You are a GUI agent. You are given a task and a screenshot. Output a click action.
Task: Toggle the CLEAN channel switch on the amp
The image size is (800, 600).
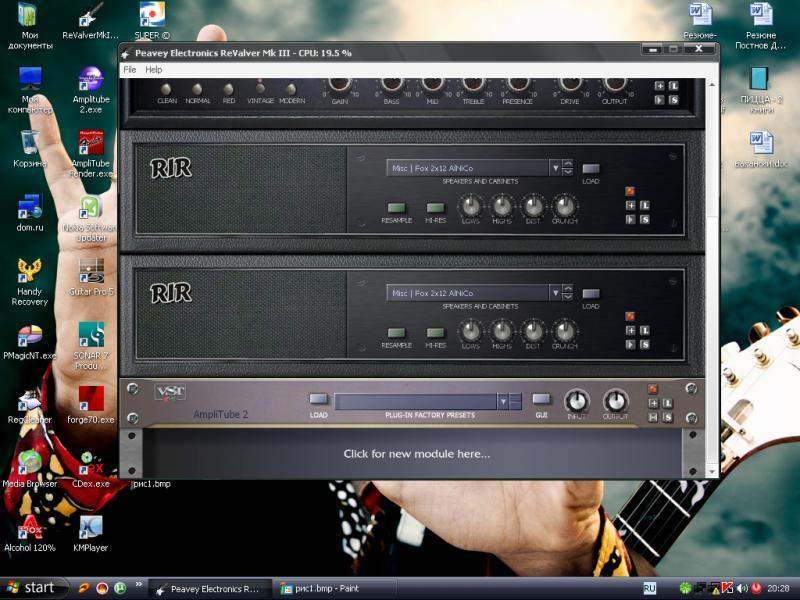point(167,89)
